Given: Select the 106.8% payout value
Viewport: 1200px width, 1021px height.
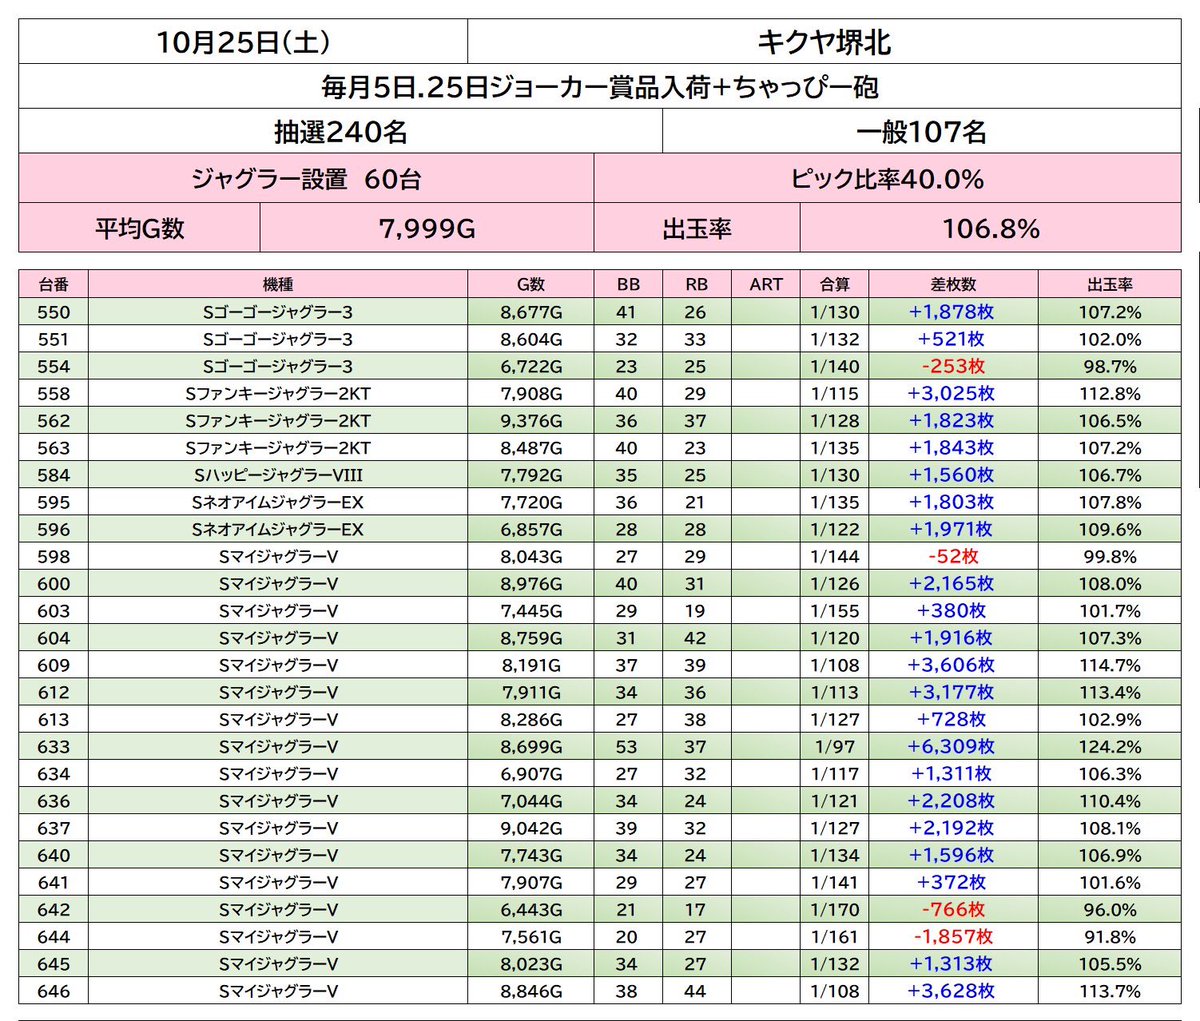Looking at the screenshot, I should [x=991, y=228].
